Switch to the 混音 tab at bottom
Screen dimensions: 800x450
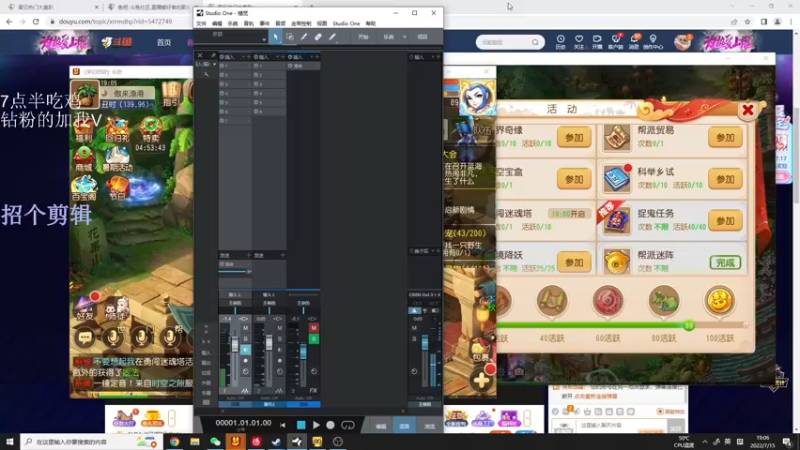coord(405,426)
